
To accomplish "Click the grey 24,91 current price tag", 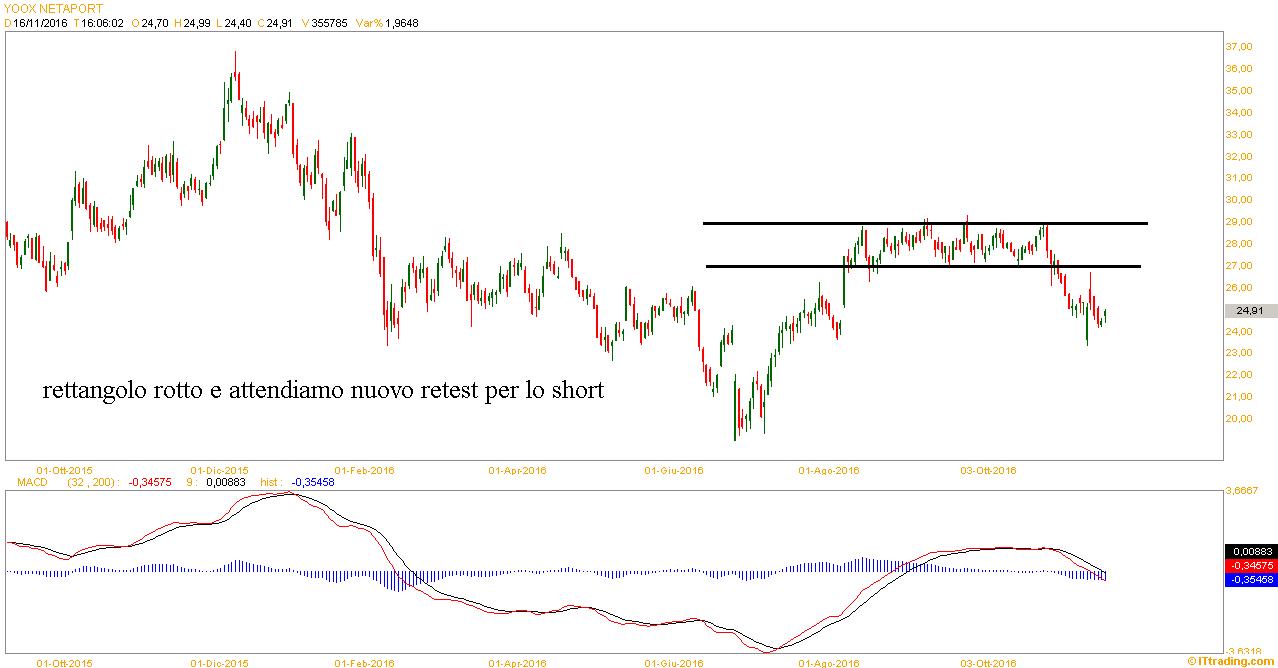I will 1250,311.
